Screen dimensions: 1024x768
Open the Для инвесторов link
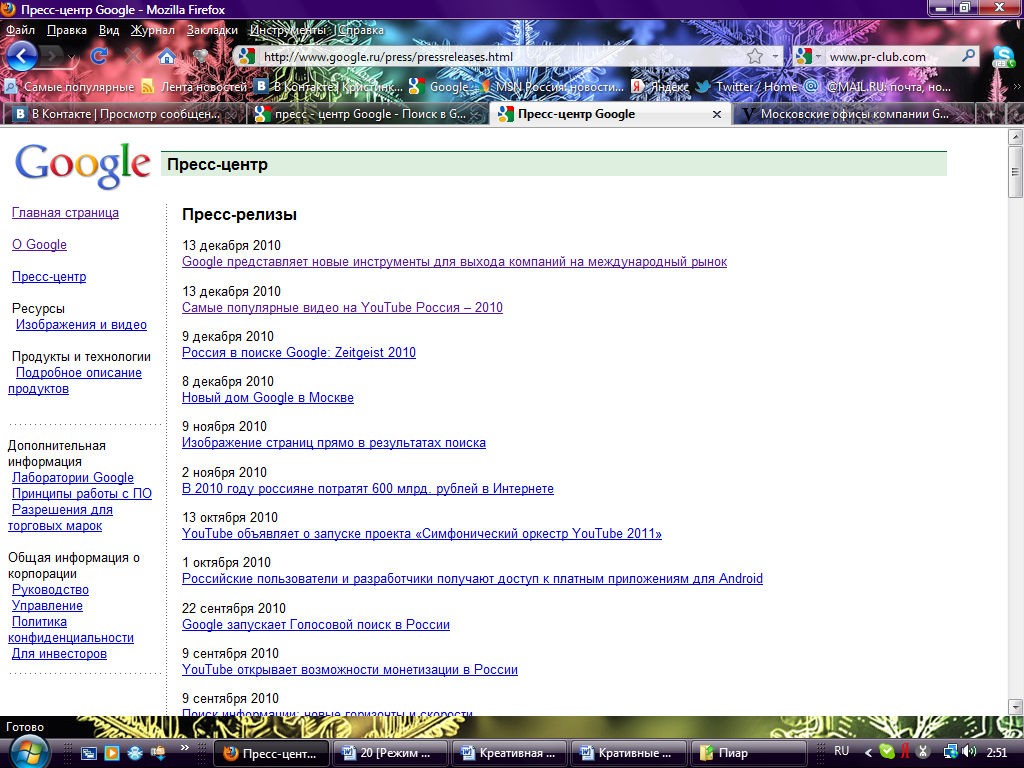click(59, 654)
